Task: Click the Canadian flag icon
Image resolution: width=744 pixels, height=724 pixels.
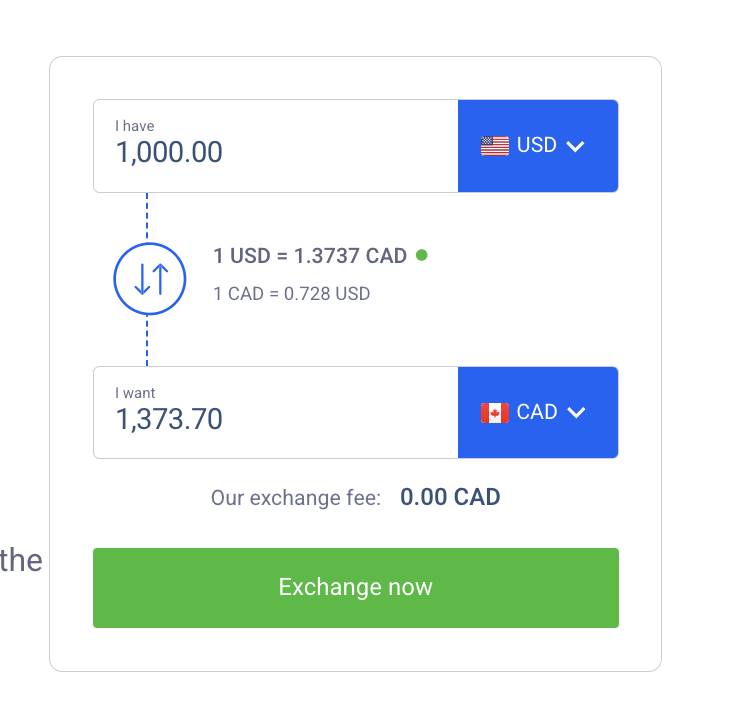Action: point(495,413)
